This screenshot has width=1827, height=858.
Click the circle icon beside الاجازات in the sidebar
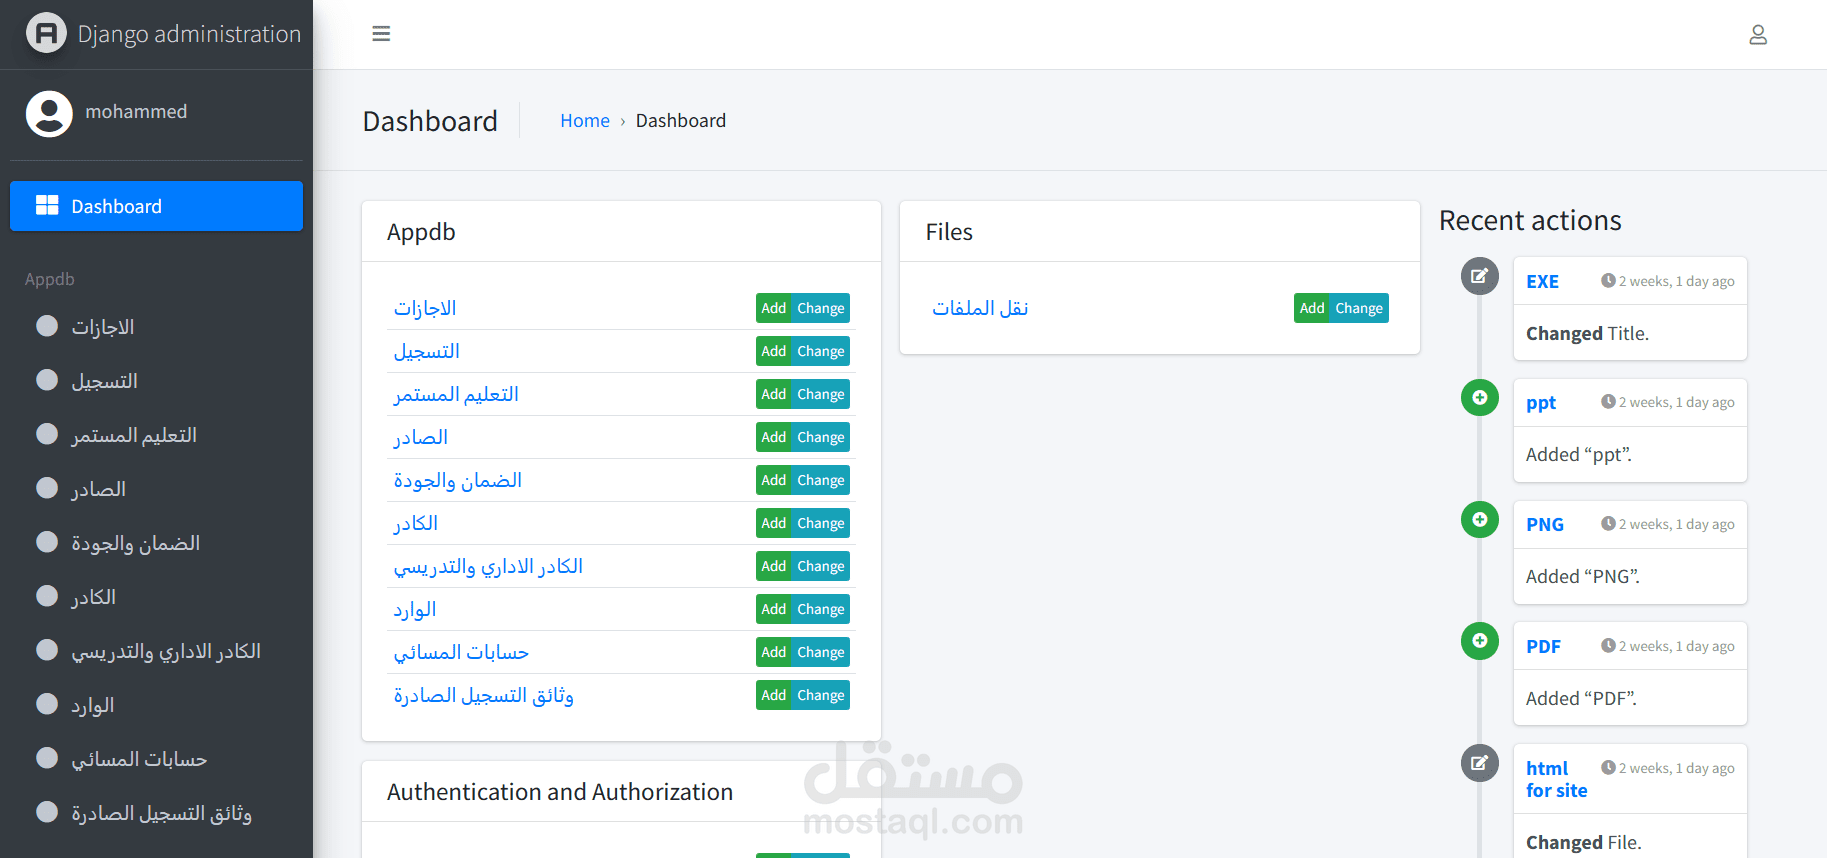[x=47, y=326]
